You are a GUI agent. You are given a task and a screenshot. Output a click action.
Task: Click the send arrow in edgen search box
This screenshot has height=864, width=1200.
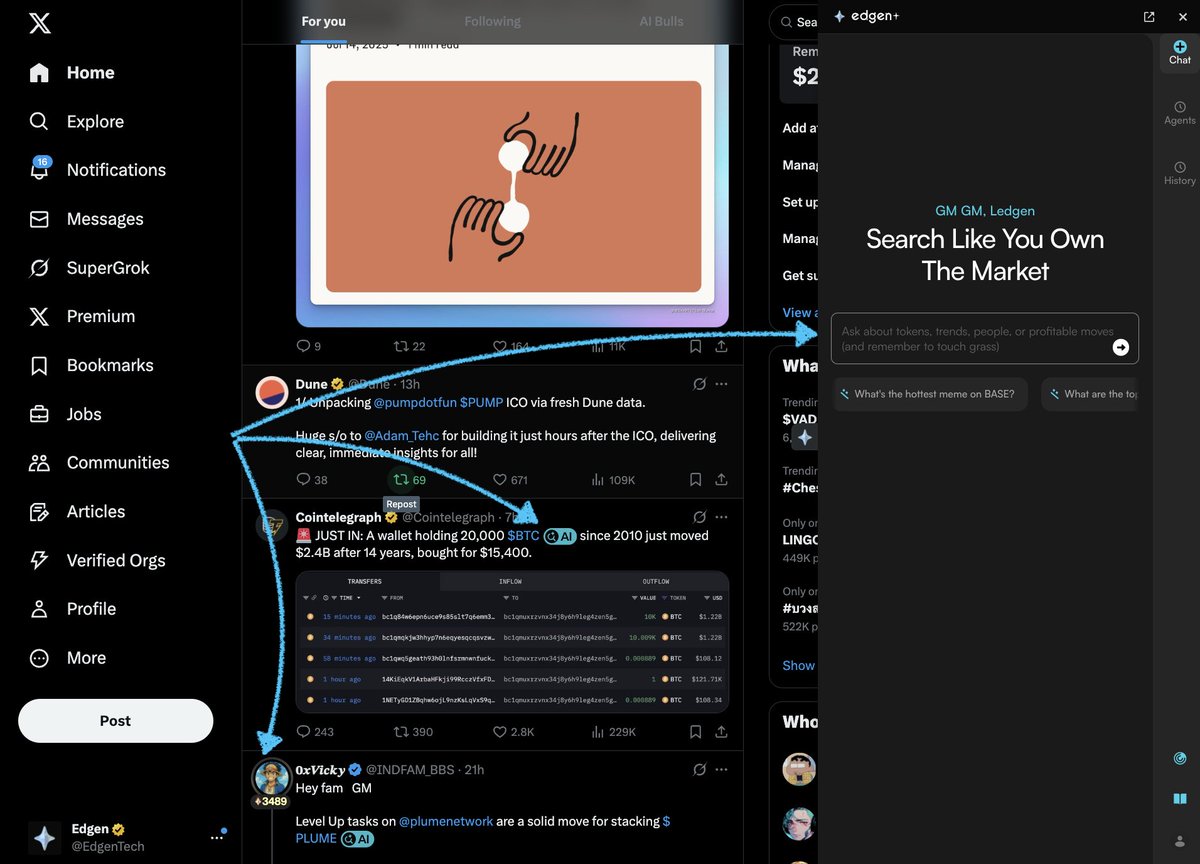coord(1121,347)
